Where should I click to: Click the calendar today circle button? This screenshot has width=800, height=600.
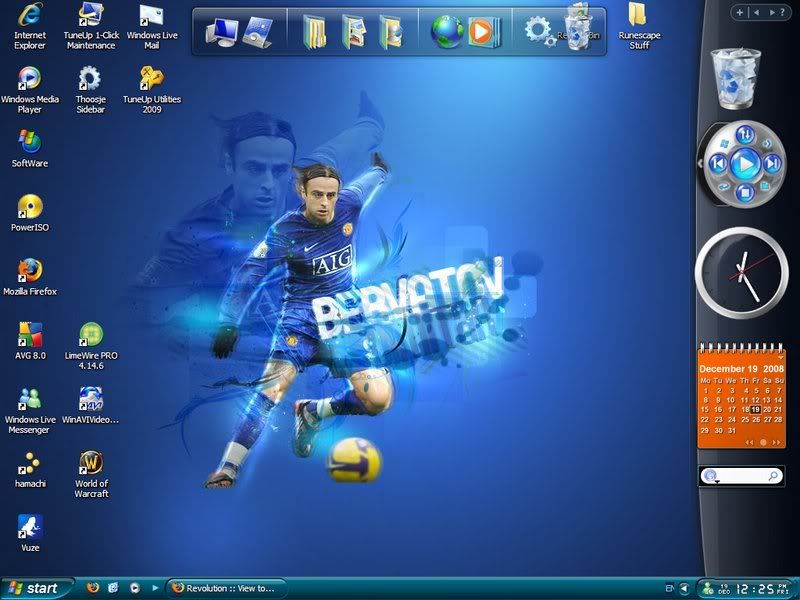tap(763, 442)
